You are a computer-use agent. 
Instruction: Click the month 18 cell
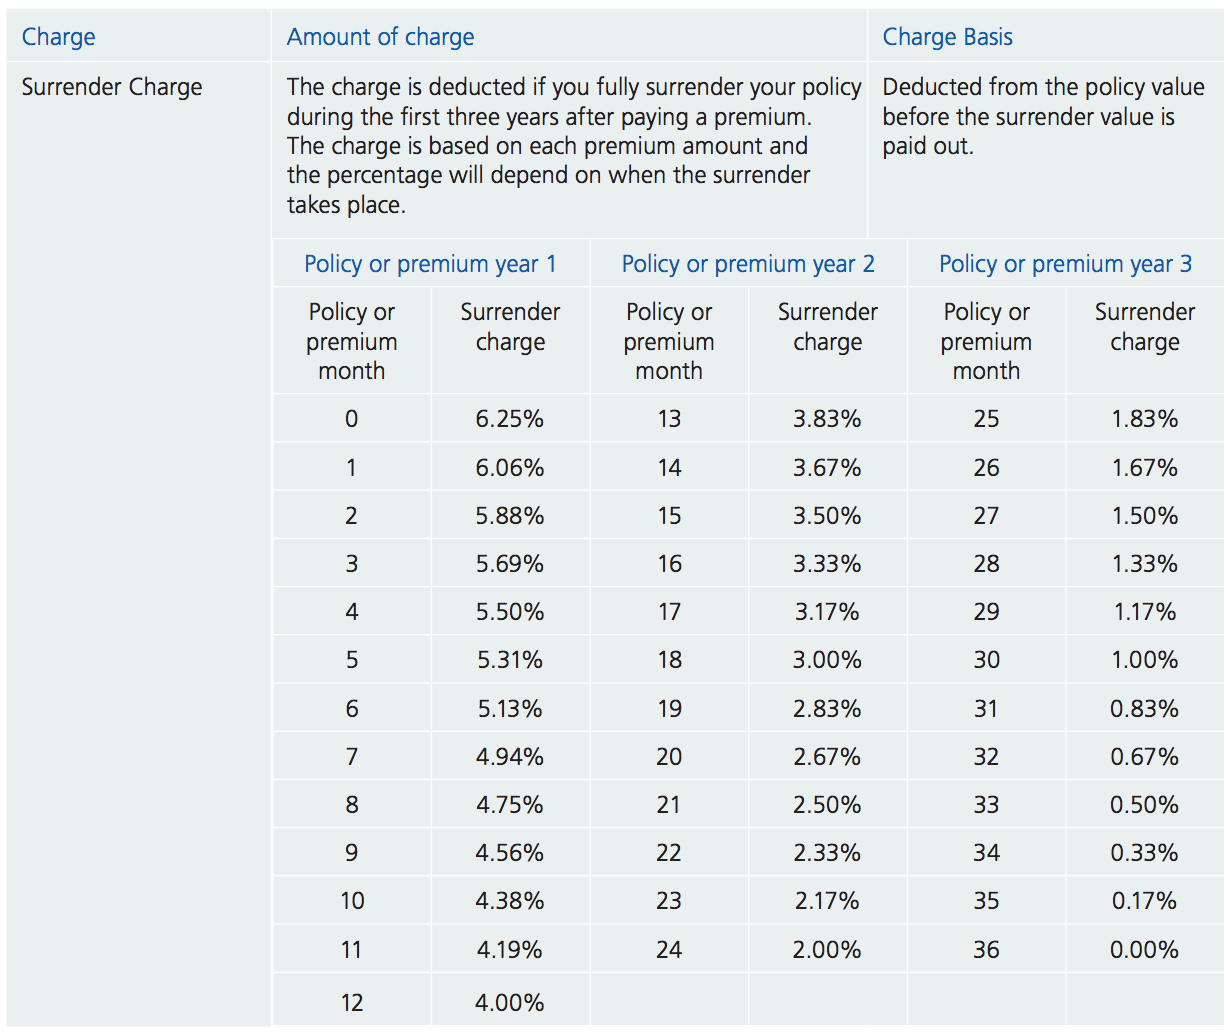(669, 660)
